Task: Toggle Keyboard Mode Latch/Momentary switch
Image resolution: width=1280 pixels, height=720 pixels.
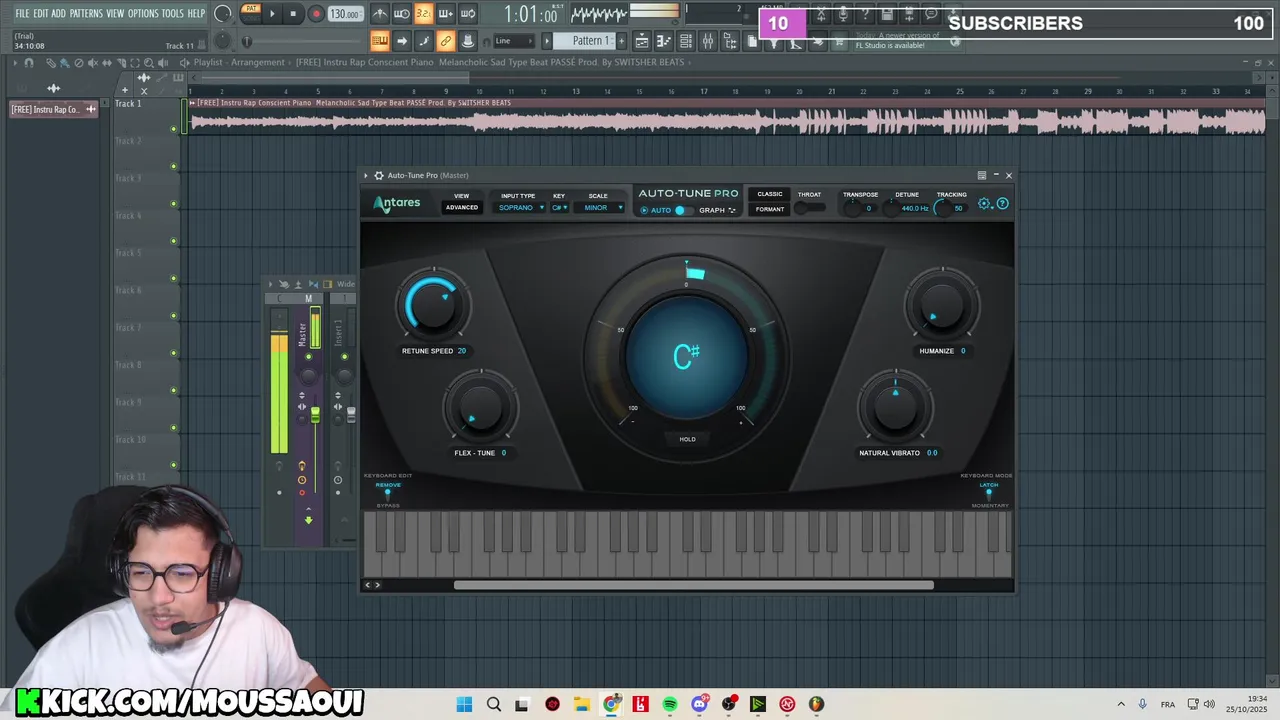Action: point(989,494)
